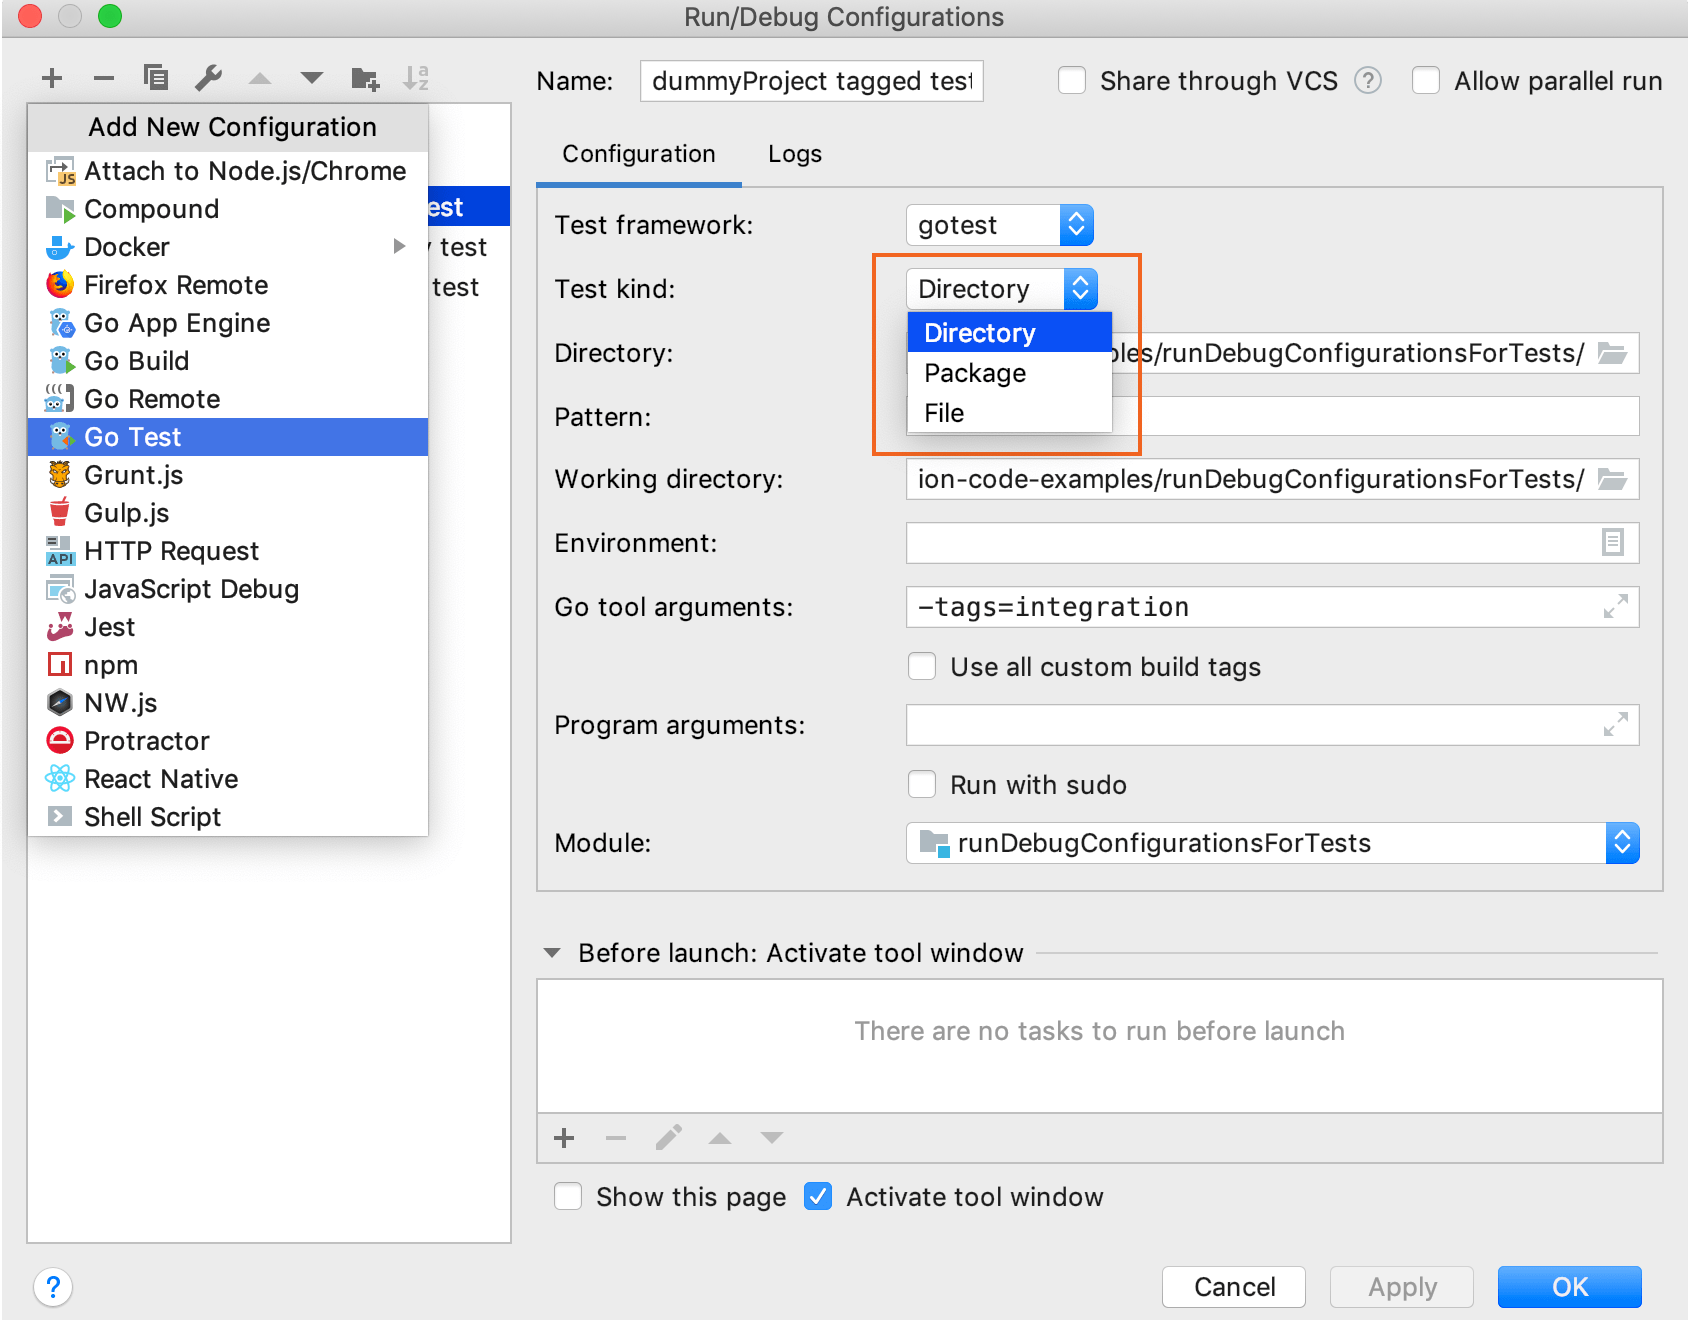This screenshot has width=1688, height=1320.
Task: Expand the Docker submenu
Action: point(228,247)
